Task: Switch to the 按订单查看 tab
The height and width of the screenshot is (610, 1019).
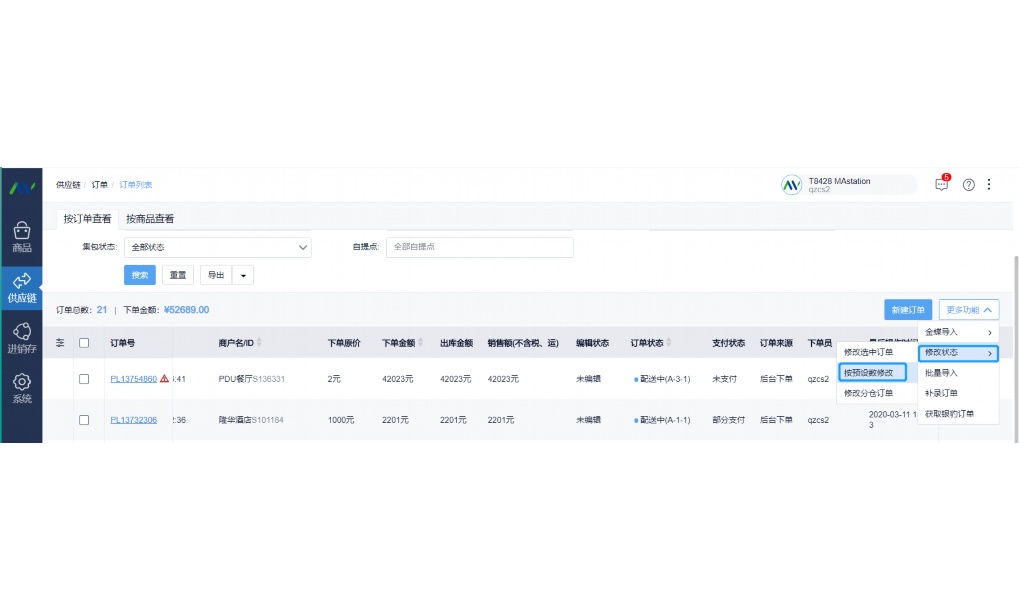Action: point(87,219)
